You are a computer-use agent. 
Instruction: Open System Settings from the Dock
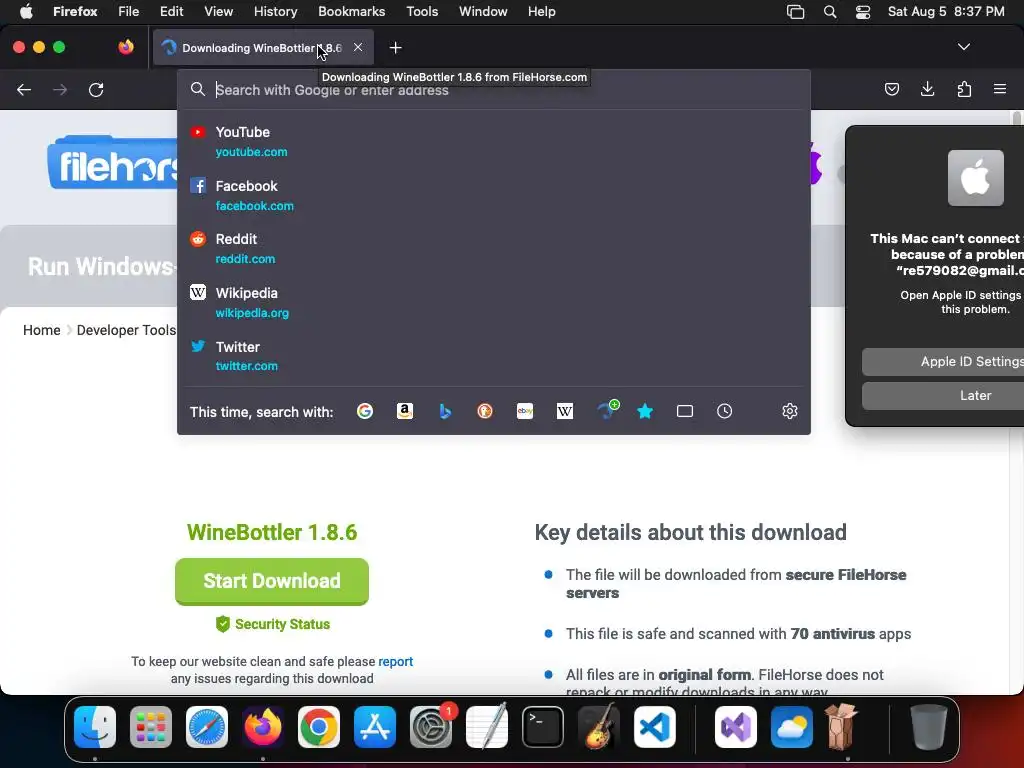(x=431, y=727)
